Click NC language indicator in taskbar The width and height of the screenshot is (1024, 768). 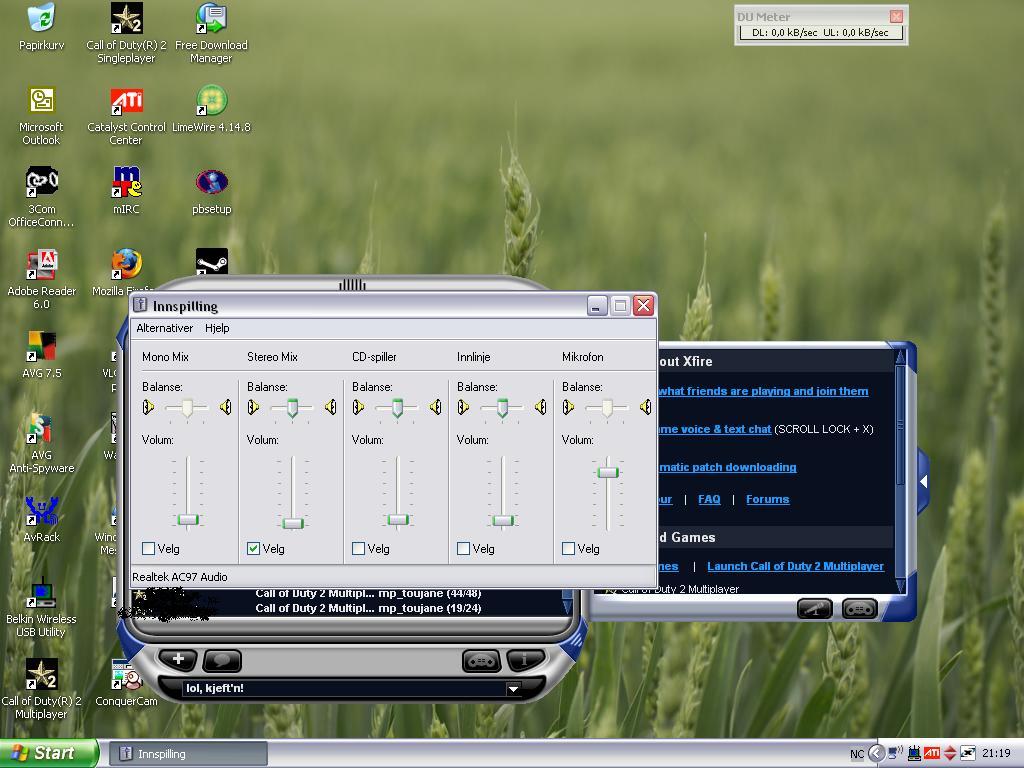click(857, 754)
